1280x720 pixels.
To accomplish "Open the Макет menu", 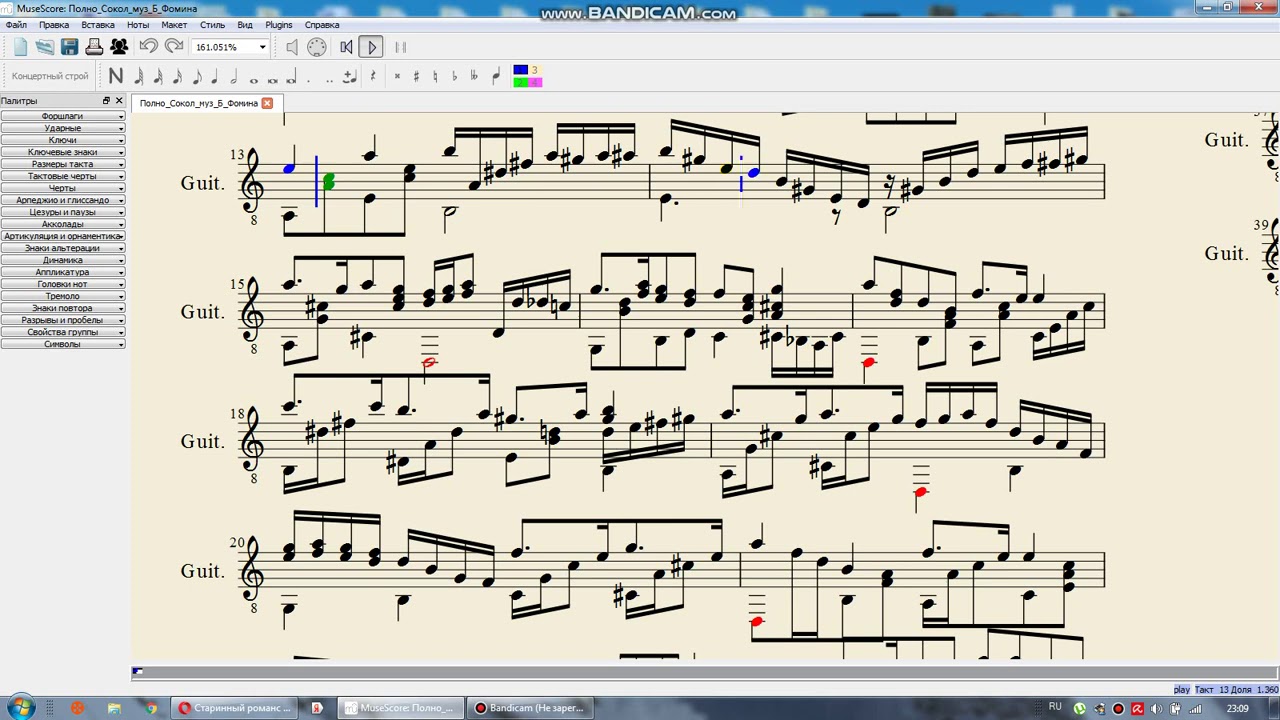I will tap(174, 25).
